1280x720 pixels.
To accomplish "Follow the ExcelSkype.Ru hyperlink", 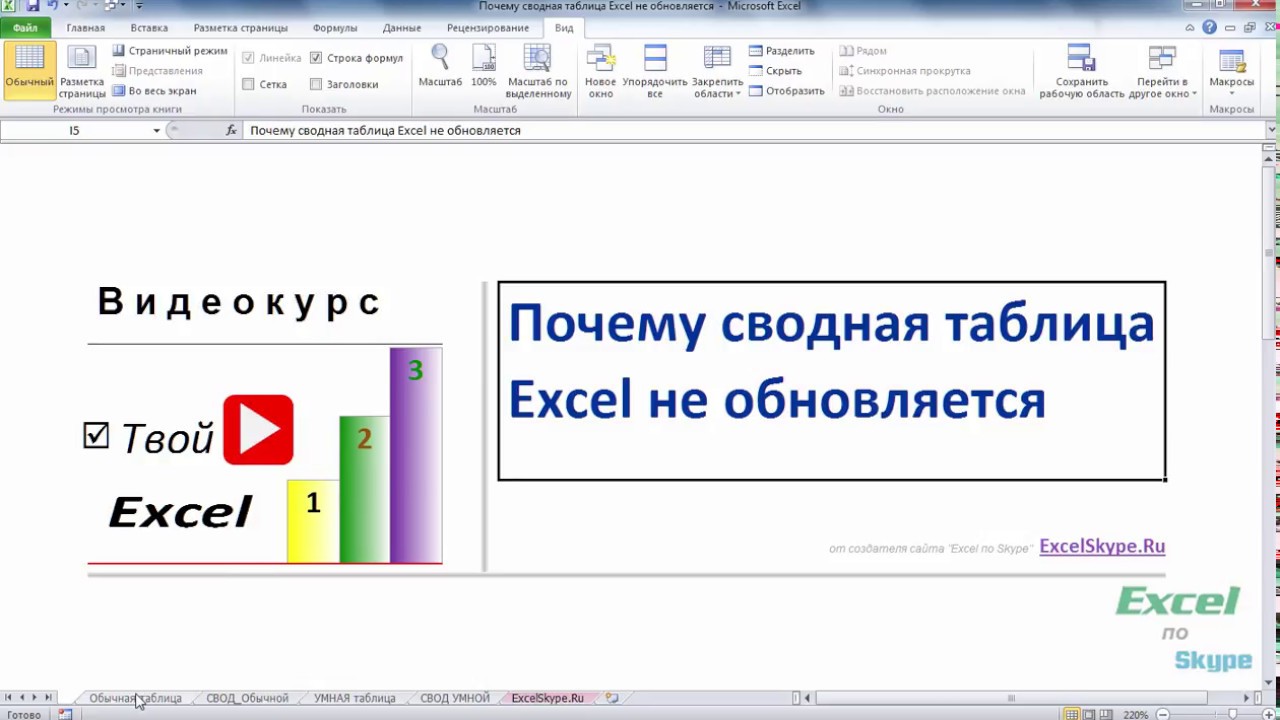I will click(1102, 546).
